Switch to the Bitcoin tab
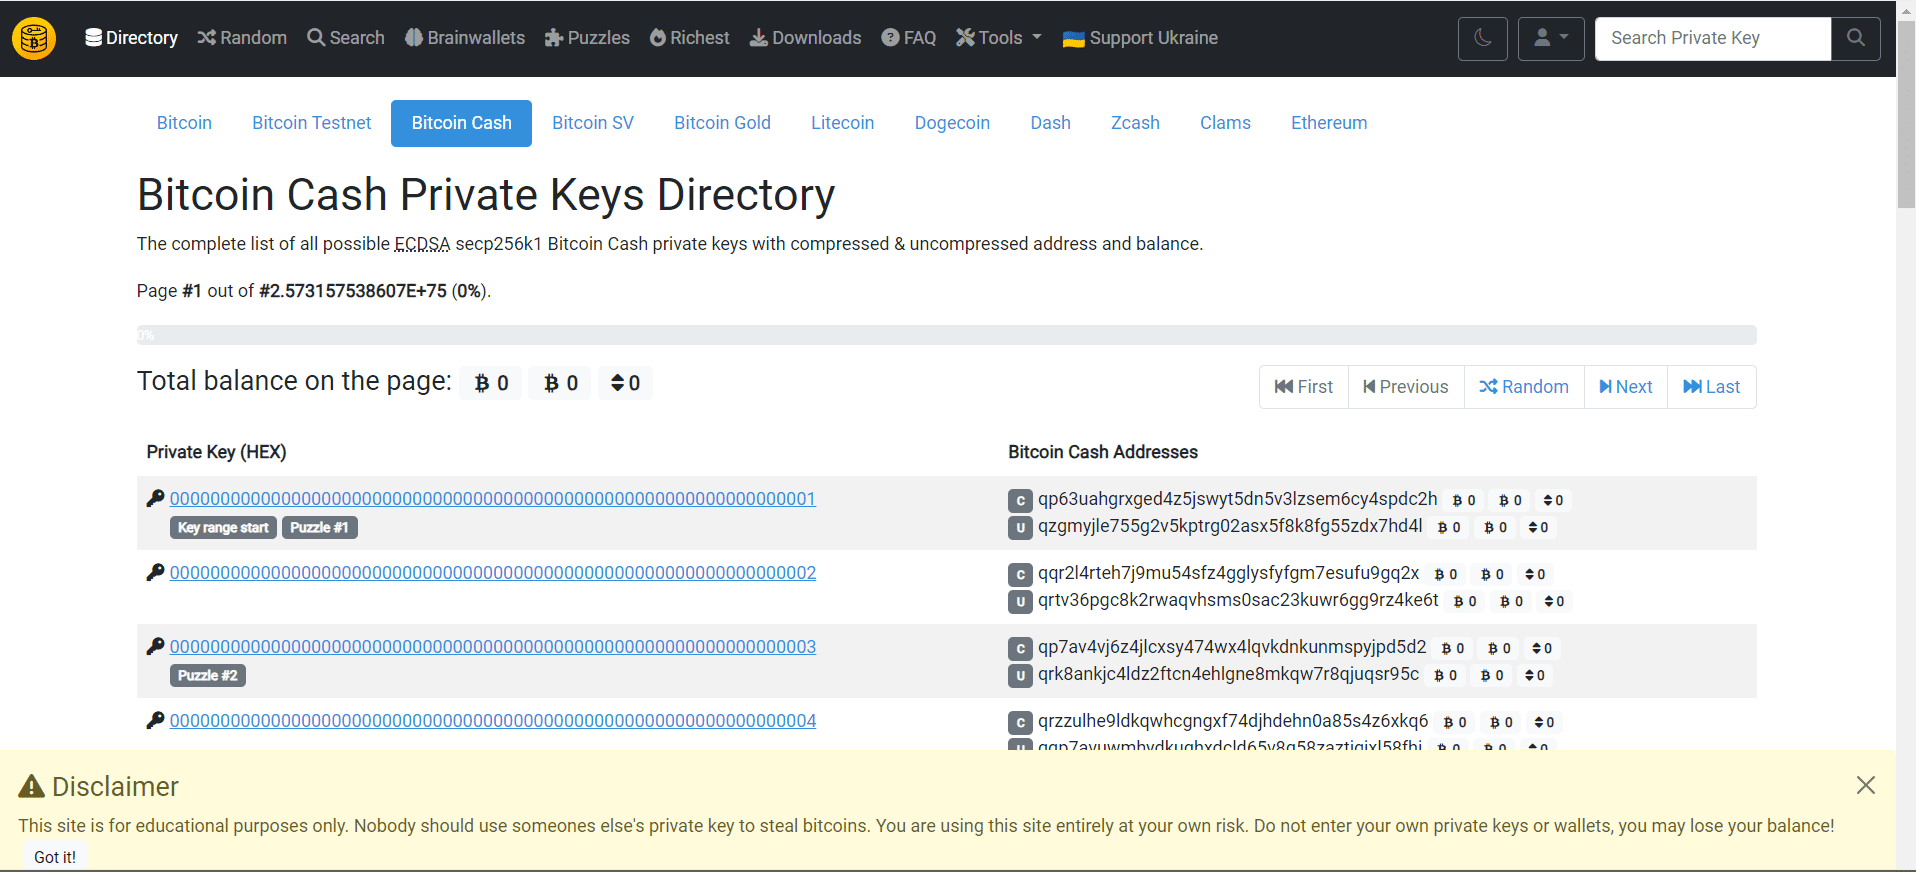 (184, 123)
